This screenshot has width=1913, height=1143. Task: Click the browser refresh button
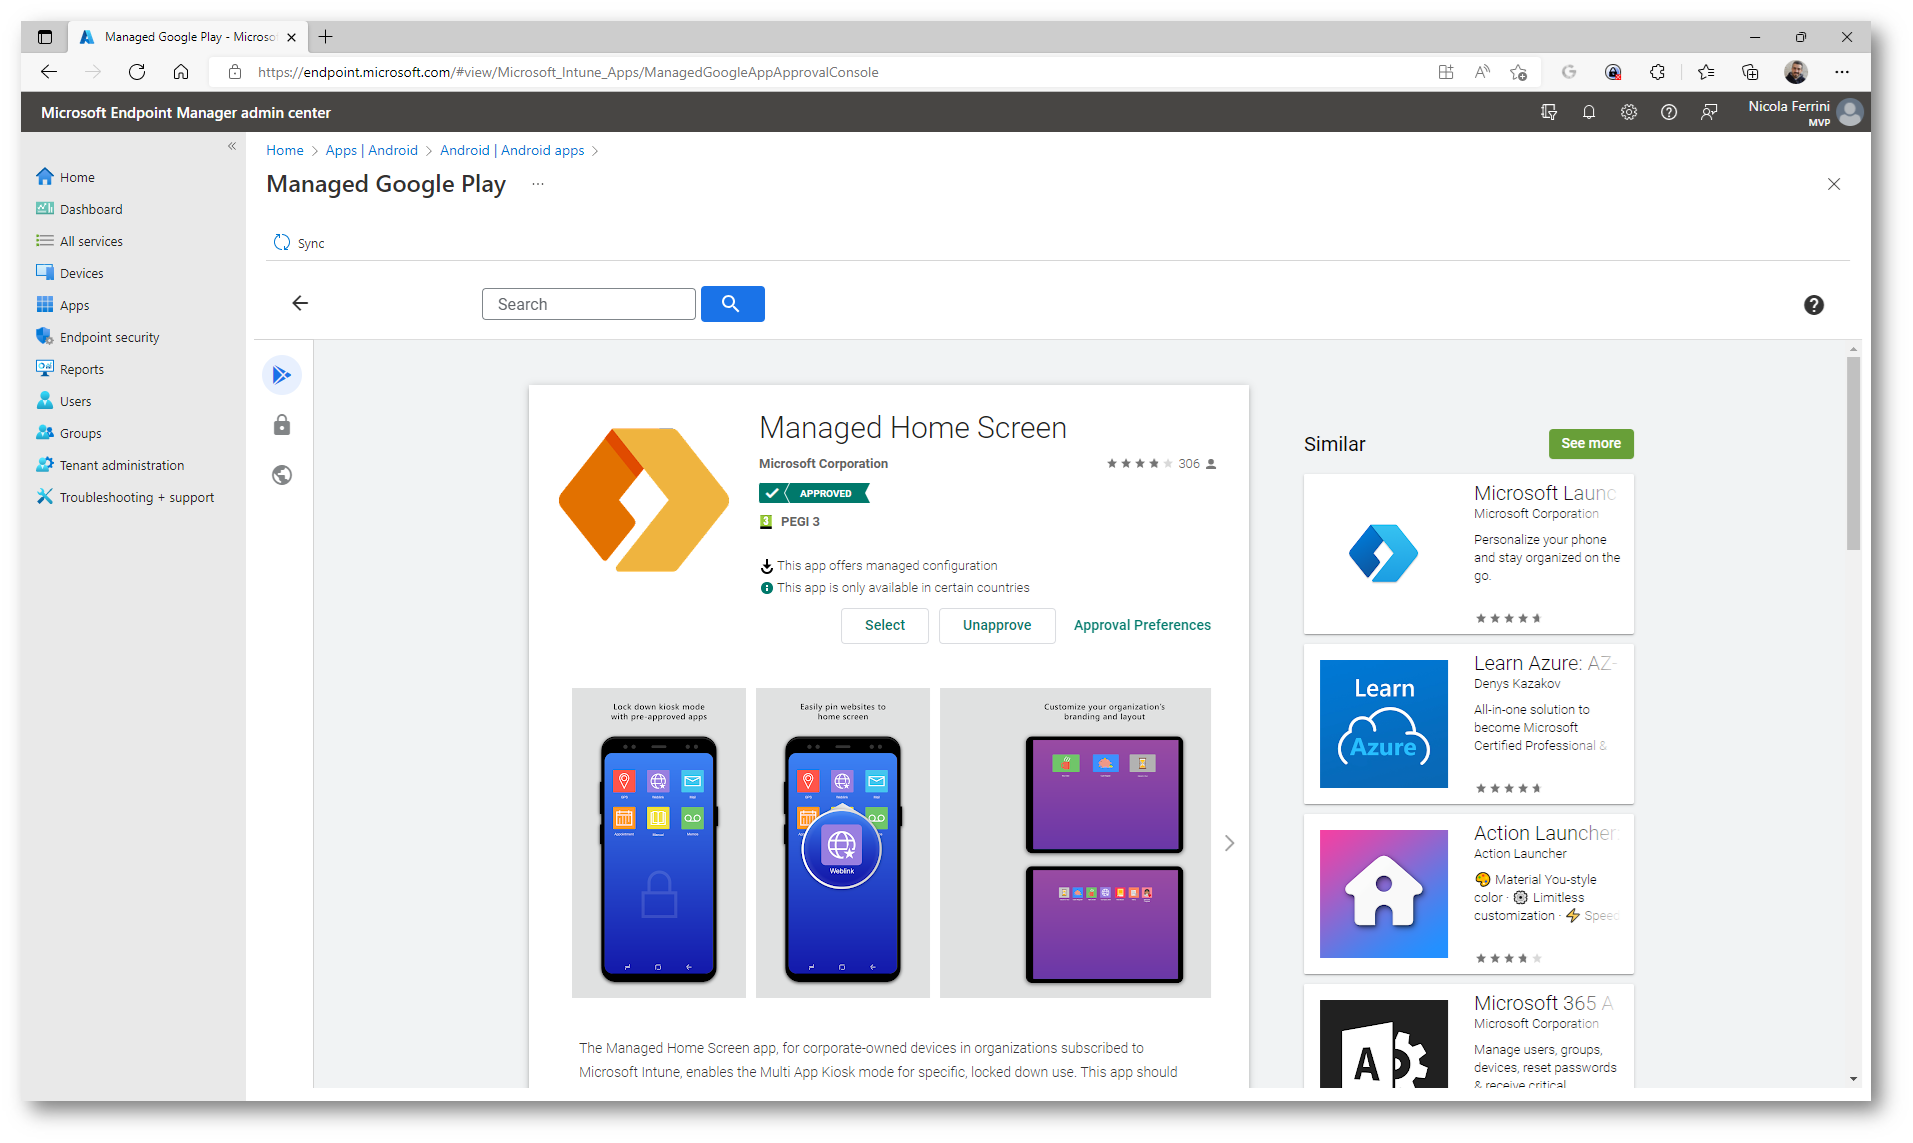[x=137, y=72]
